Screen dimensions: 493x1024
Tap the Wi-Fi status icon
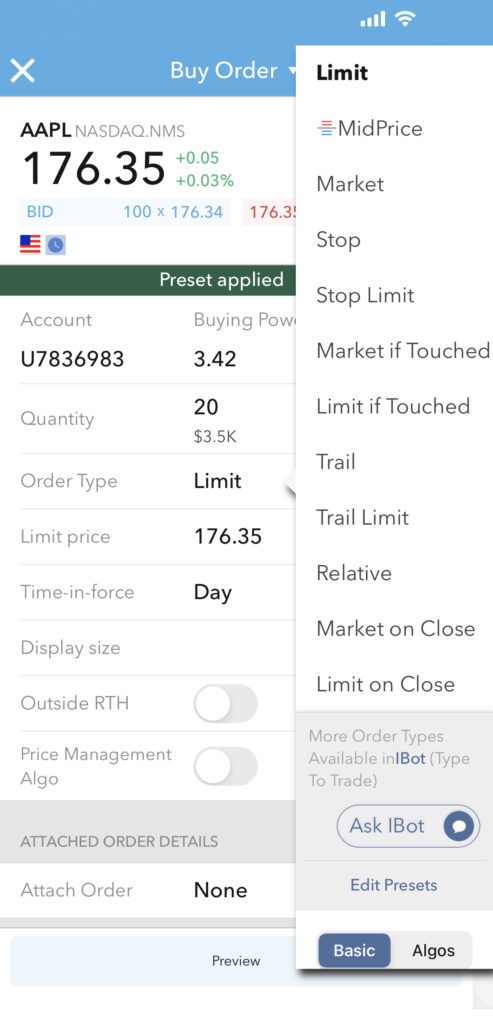(x=406, y=20)
